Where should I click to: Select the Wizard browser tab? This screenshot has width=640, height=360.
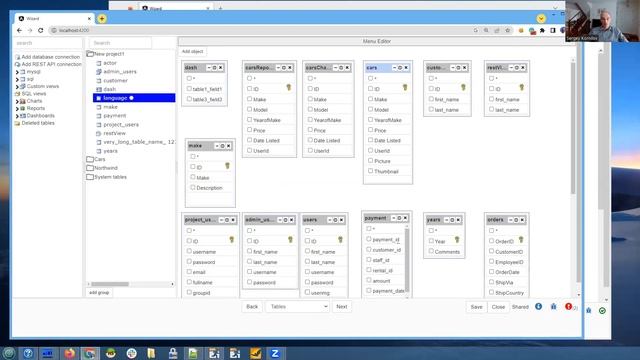(x=54, y=19)
